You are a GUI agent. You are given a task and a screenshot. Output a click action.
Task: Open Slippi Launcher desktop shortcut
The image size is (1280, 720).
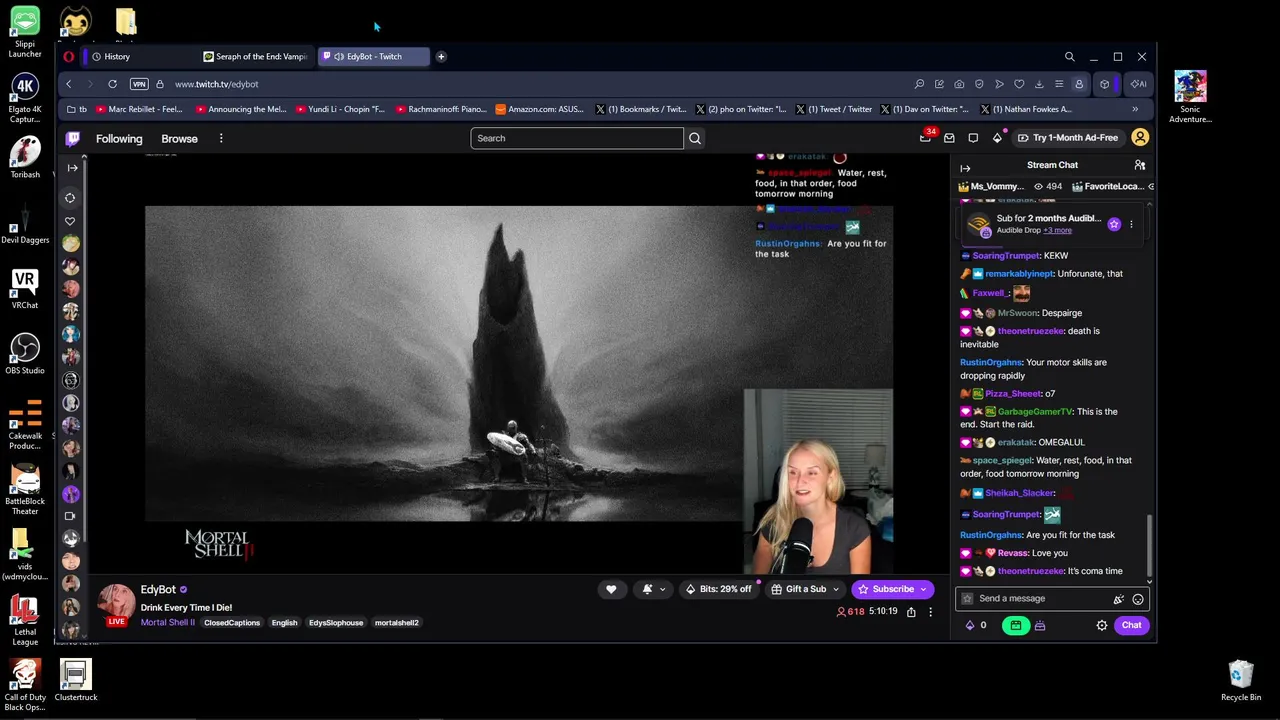25,33
